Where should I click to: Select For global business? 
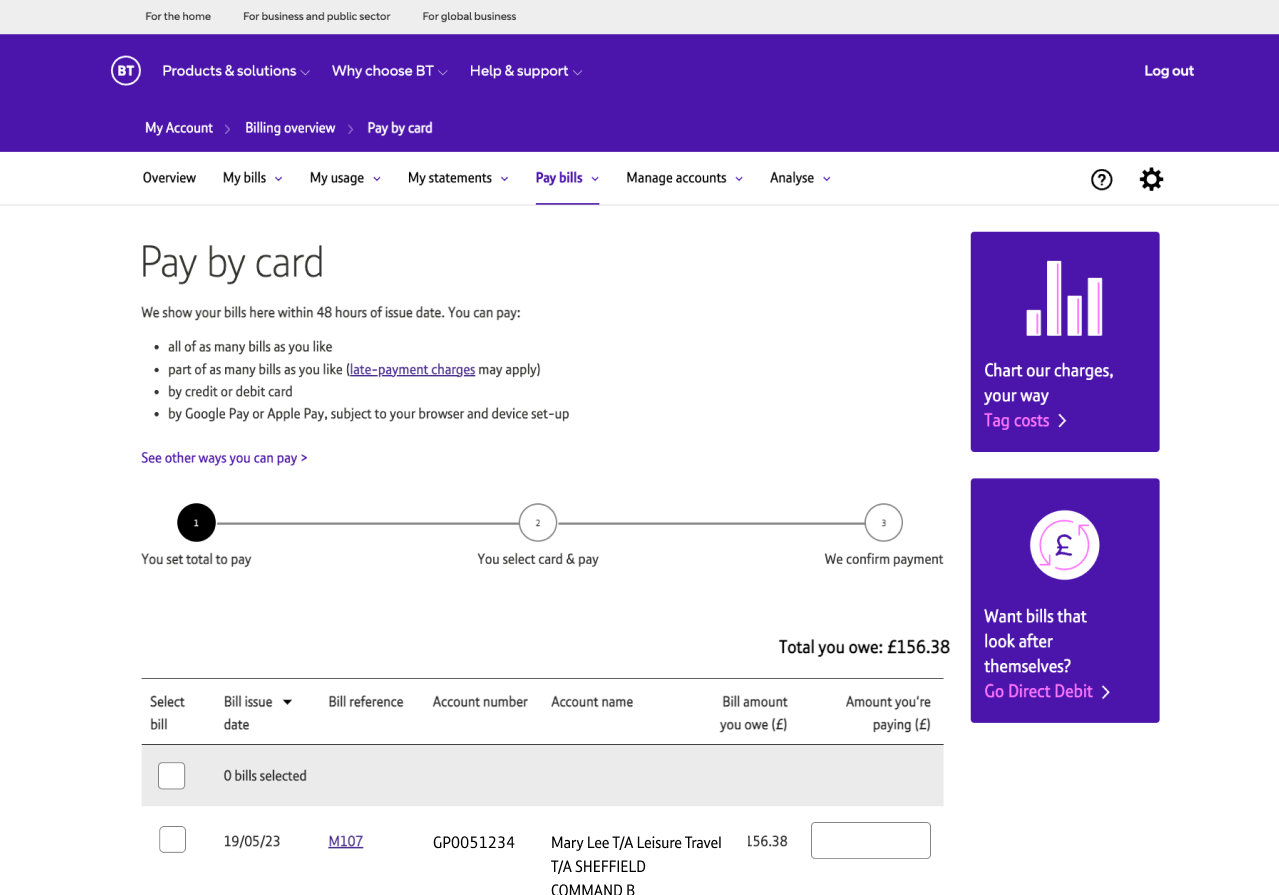(x=469, y=17)
